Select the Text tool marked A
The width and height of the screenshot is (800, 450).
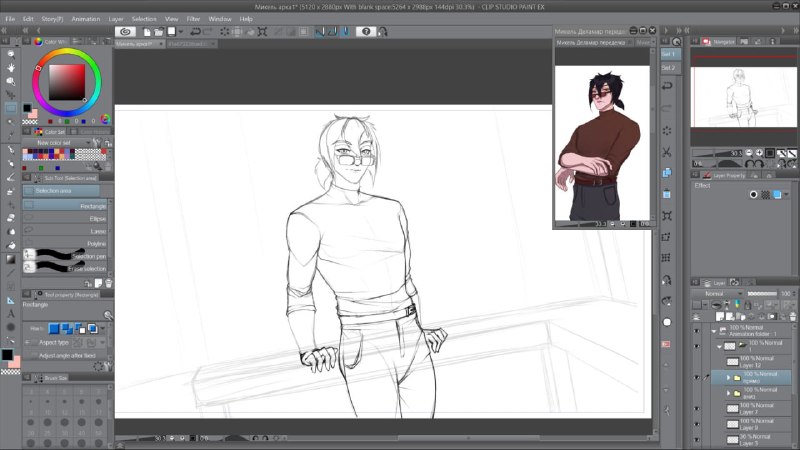point(11,313)
